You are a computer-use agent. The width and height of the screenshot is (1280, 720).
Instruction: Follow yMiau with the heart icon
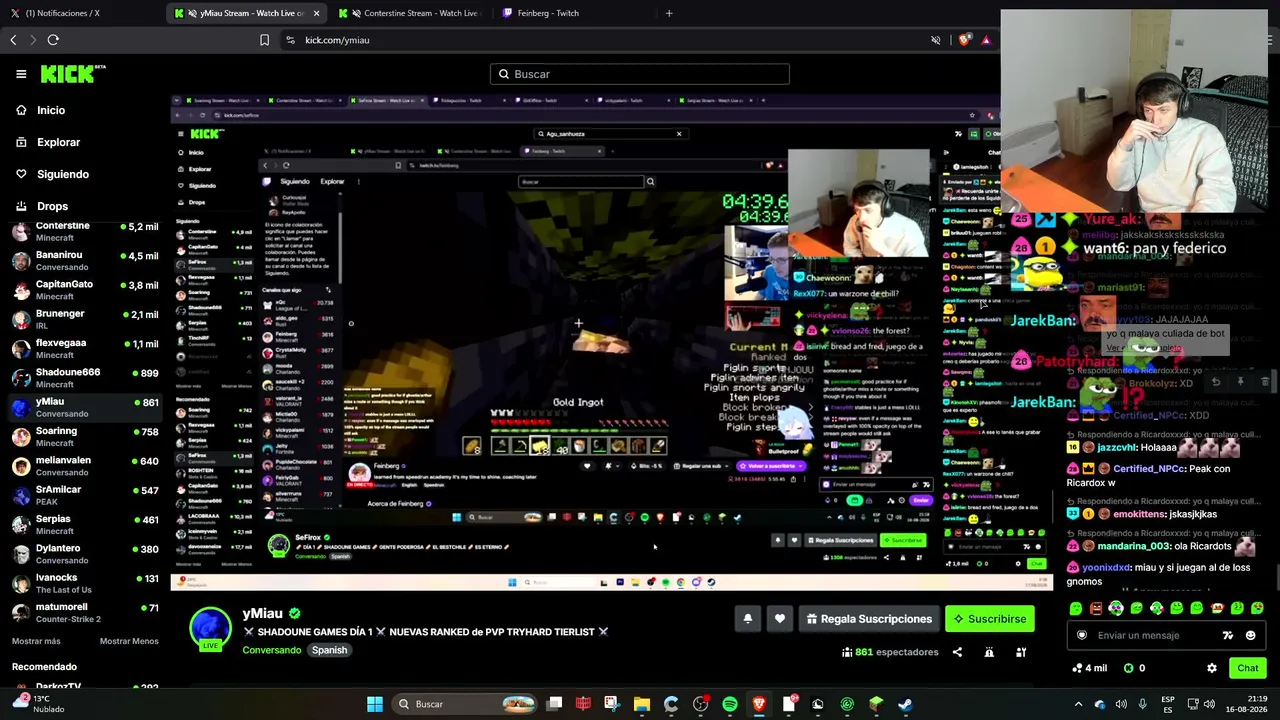(x=780, y=619)
